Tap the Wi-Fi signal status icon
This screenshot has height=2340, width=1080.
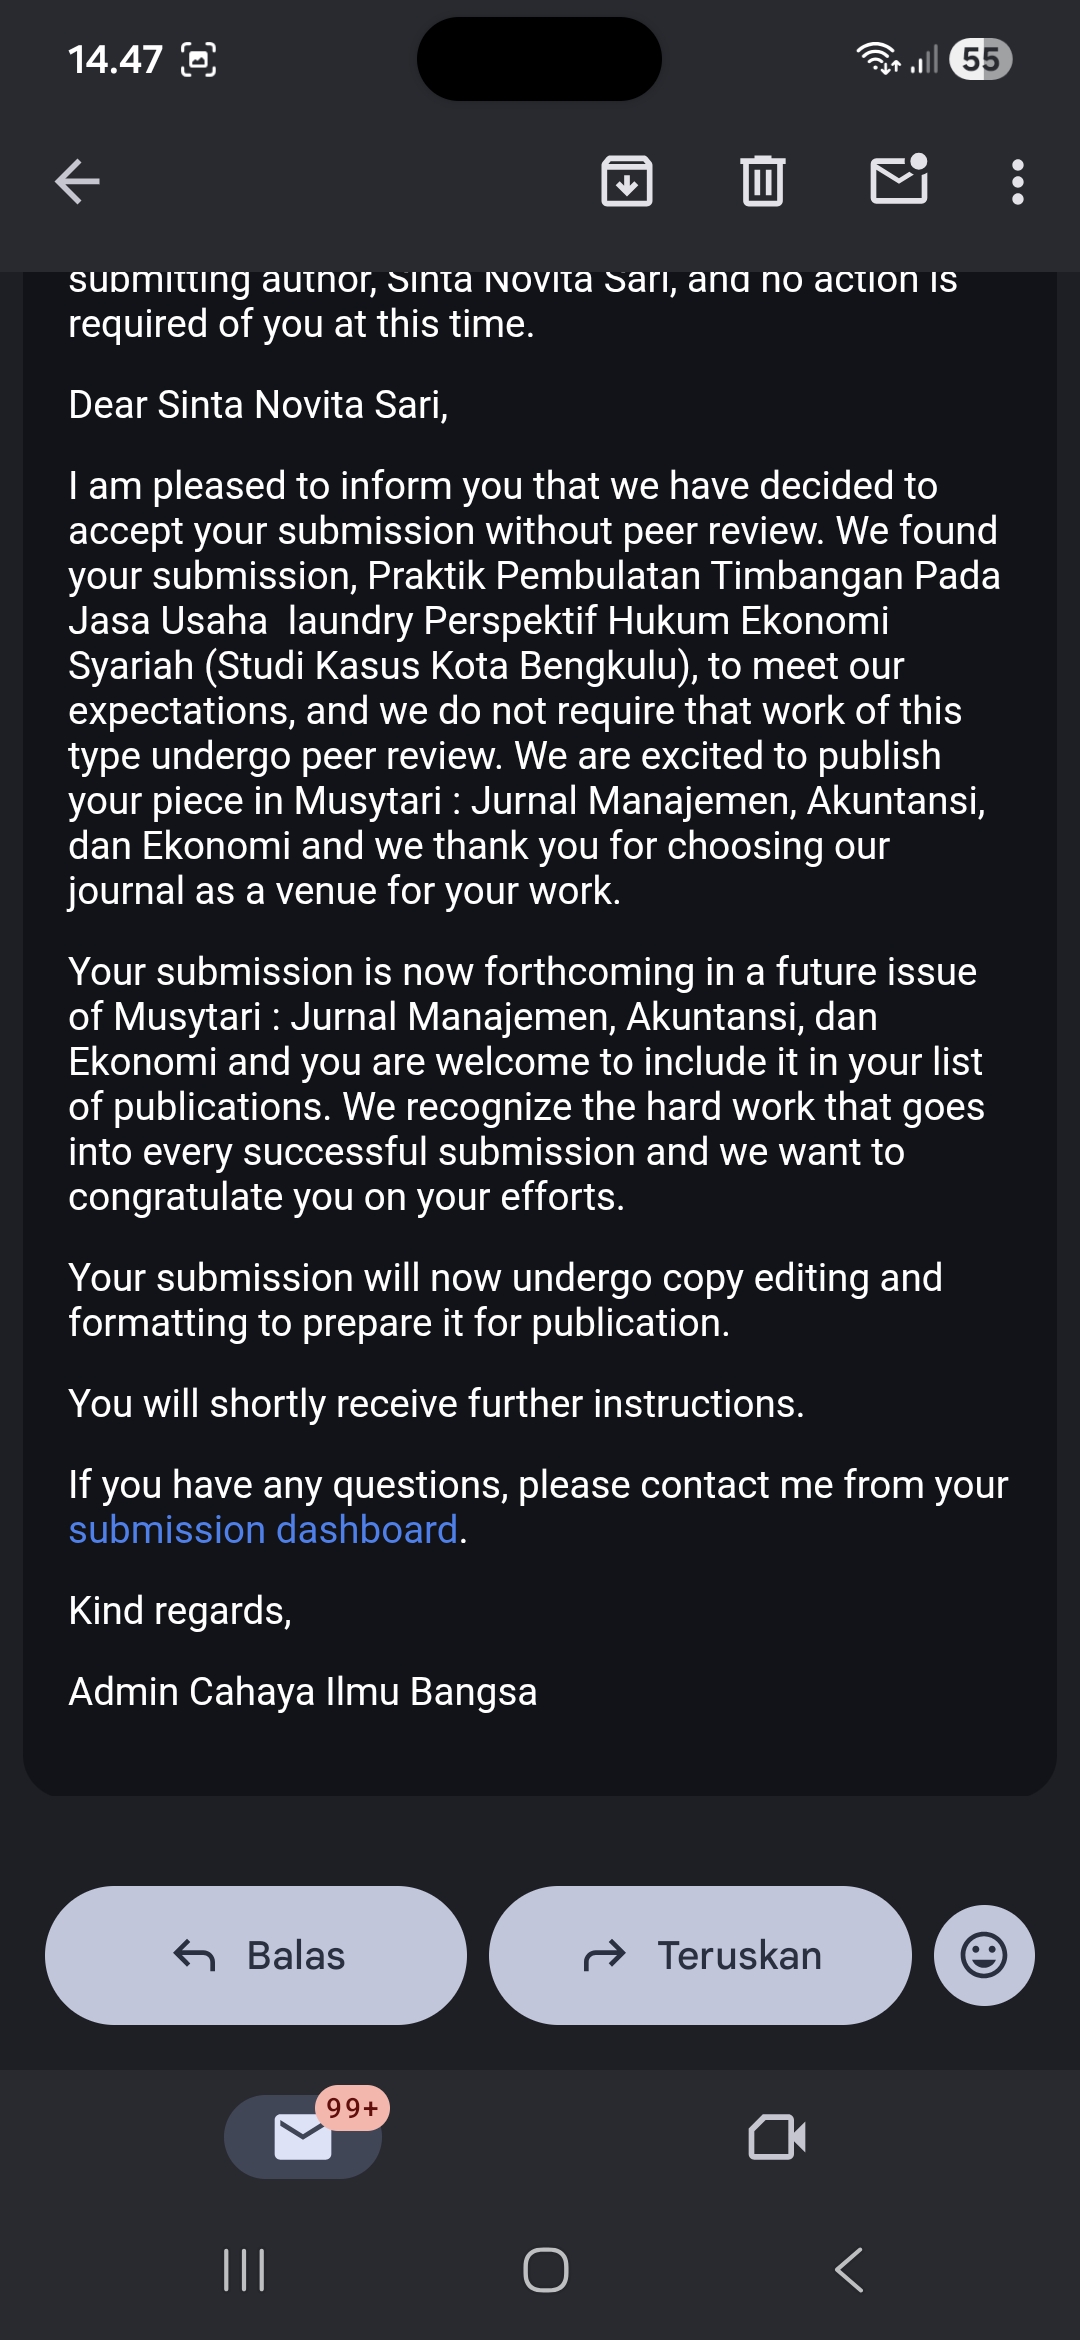(878, 60)
